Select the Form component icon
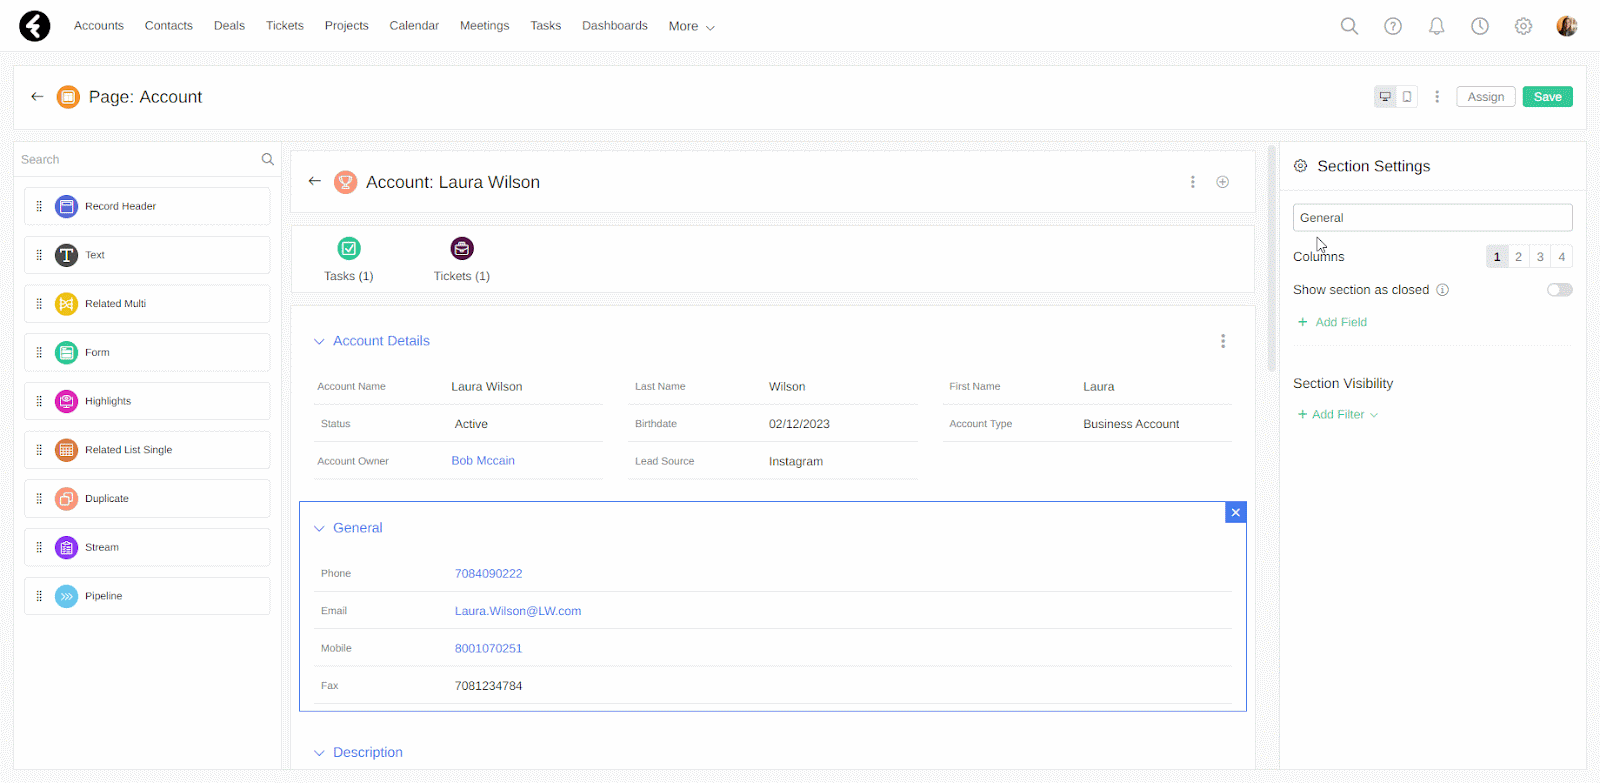 (67, 352)
